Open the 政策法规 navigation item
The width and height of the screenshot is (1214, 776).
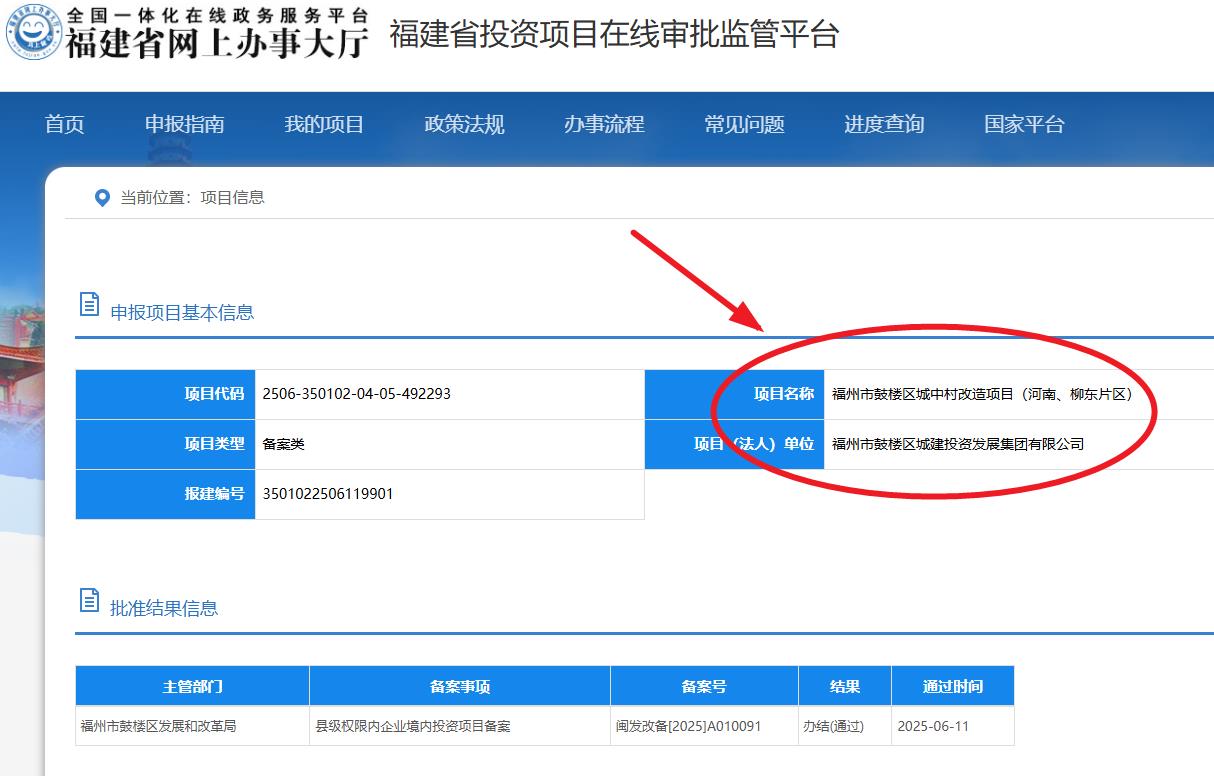(464, 124)
